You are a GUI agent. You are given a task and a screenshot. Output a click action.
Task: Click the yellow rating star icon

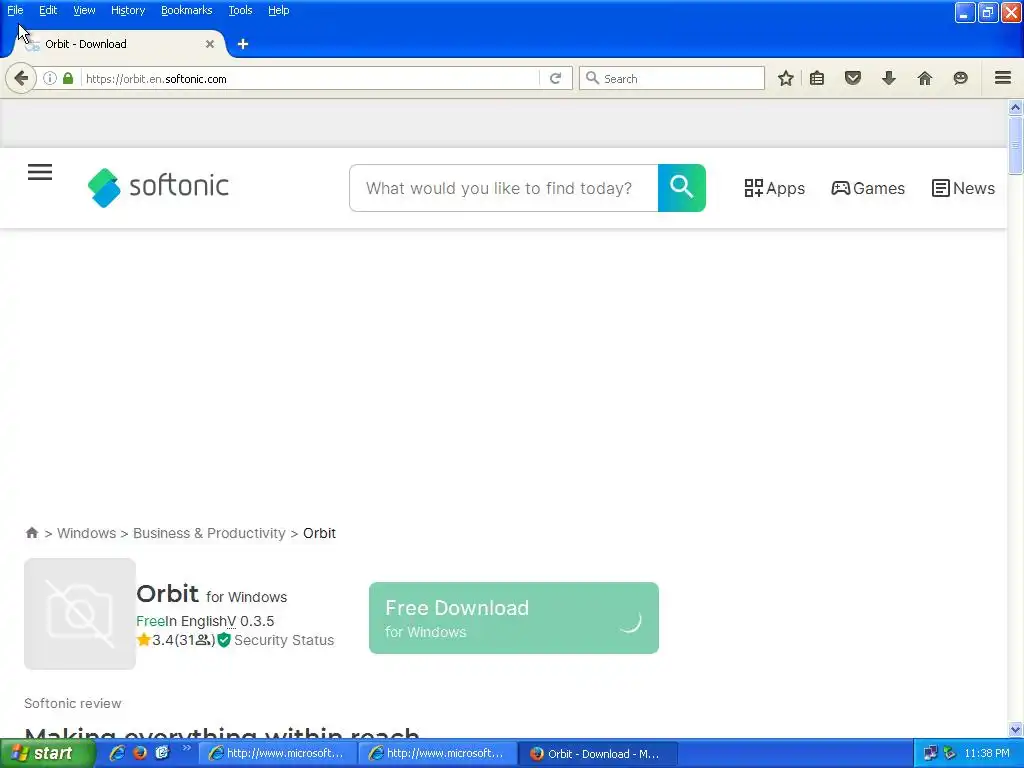pos(144,640)
